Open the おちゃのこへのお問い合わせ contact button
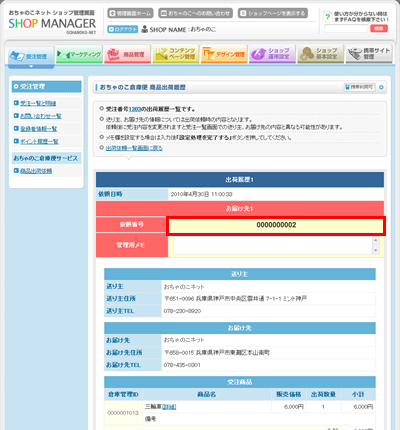Viewport: 400px width, 430px height. pyautogui.click(x=196, y=13)
